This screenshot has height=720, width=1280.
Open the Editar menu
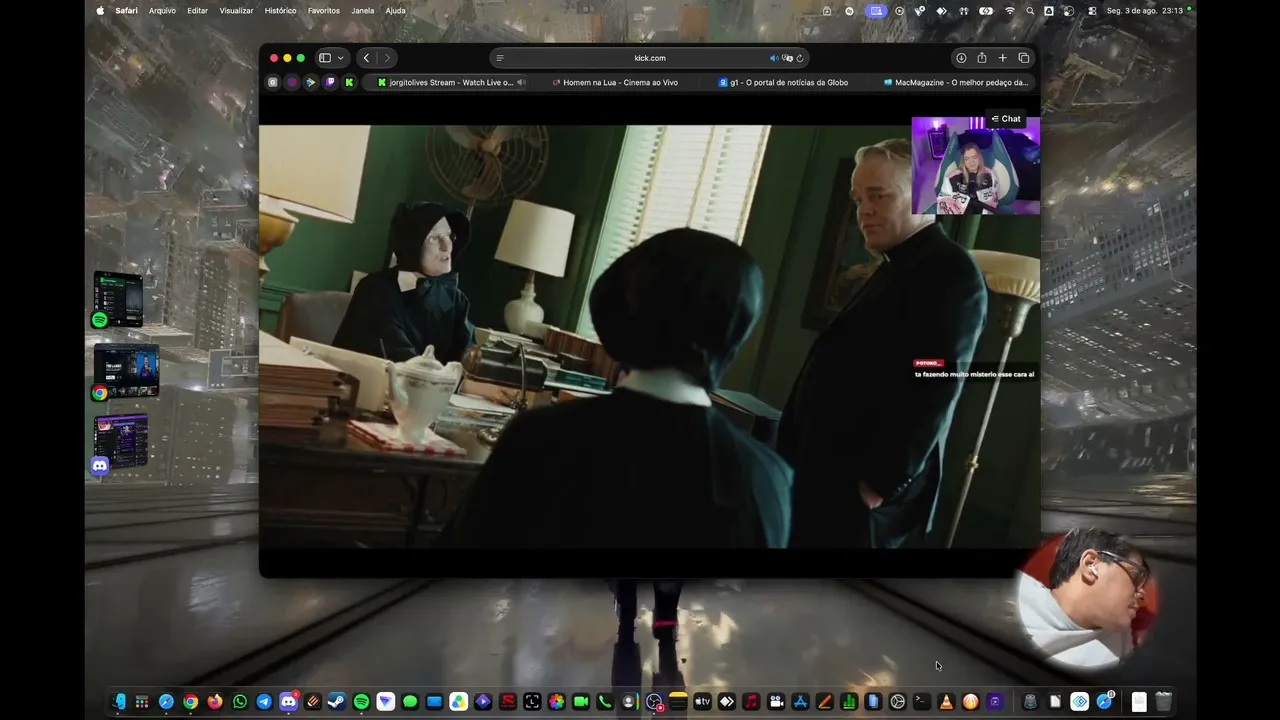point(197,11)
